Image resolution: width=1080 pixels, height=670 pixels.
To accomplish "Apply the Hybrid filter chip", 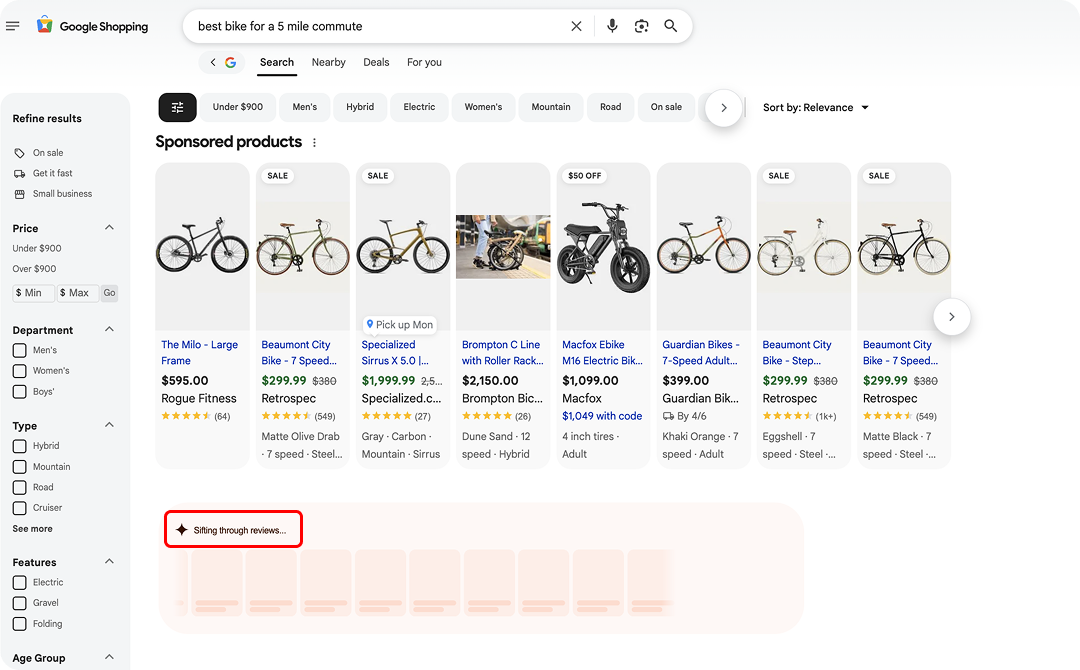I will (360, 107).
